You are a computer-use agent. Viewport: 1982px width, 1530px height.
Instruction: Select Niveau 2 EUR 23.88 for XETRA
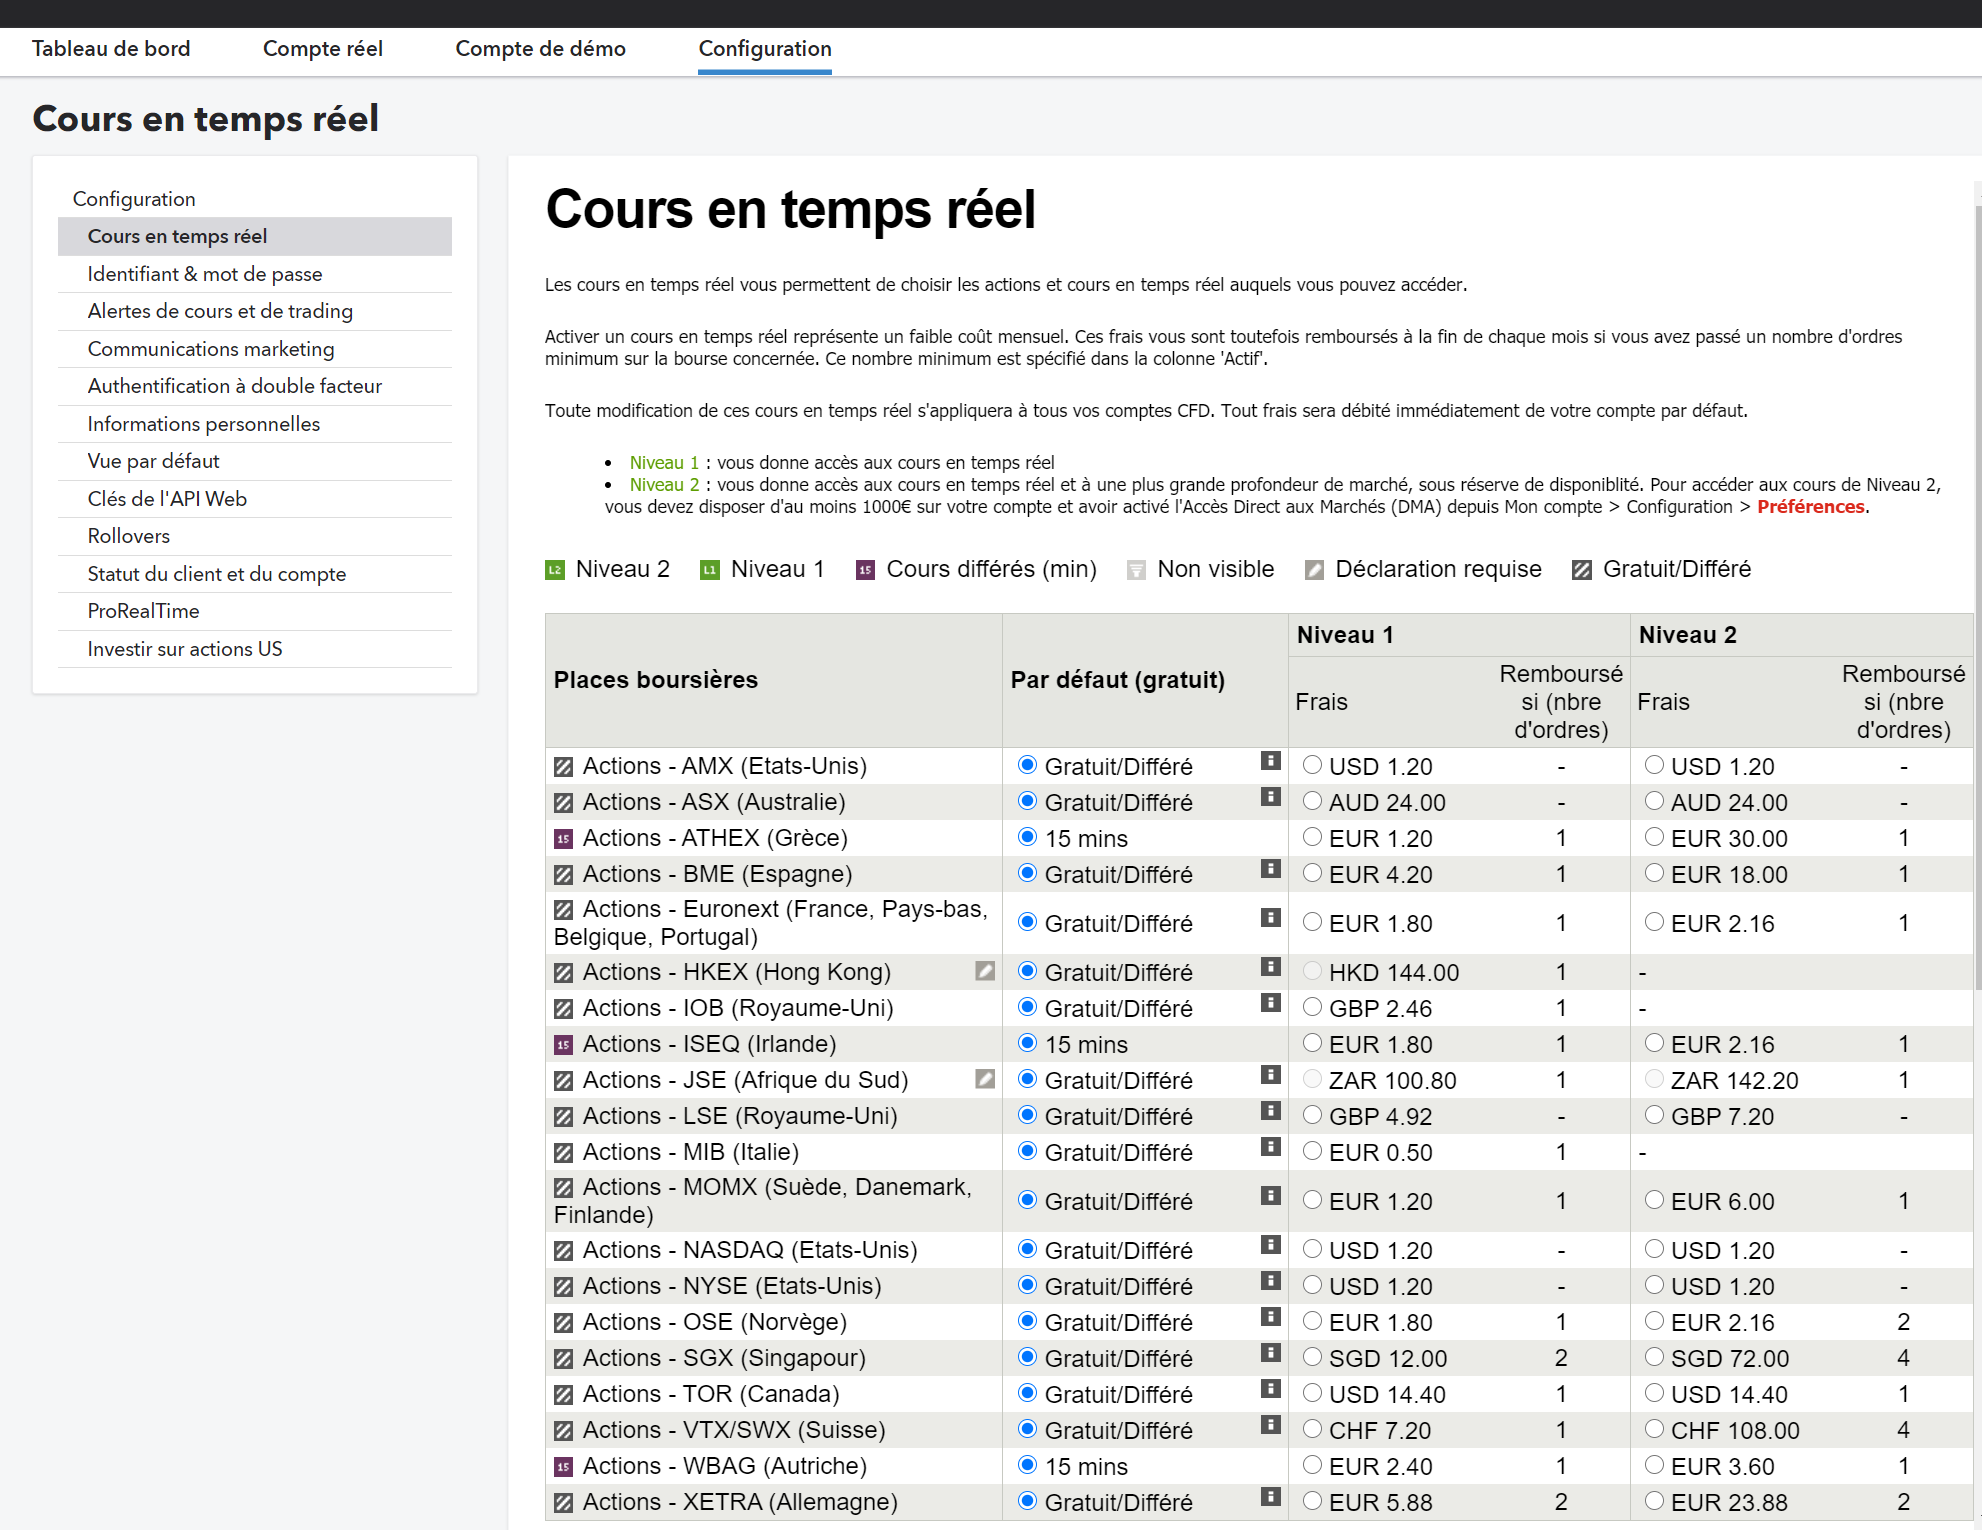point(1654,1501)
